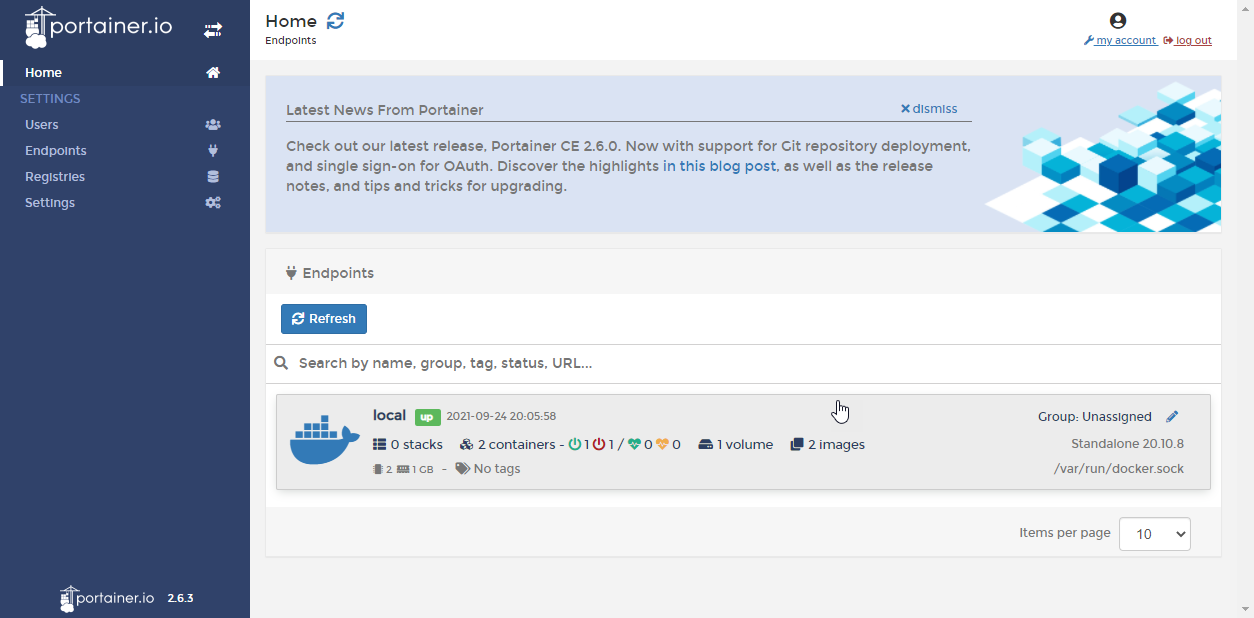This screenshot has height=618, width=1254.
Task: Click the '0 stacks' count text
Action: [x=417, y=444]
